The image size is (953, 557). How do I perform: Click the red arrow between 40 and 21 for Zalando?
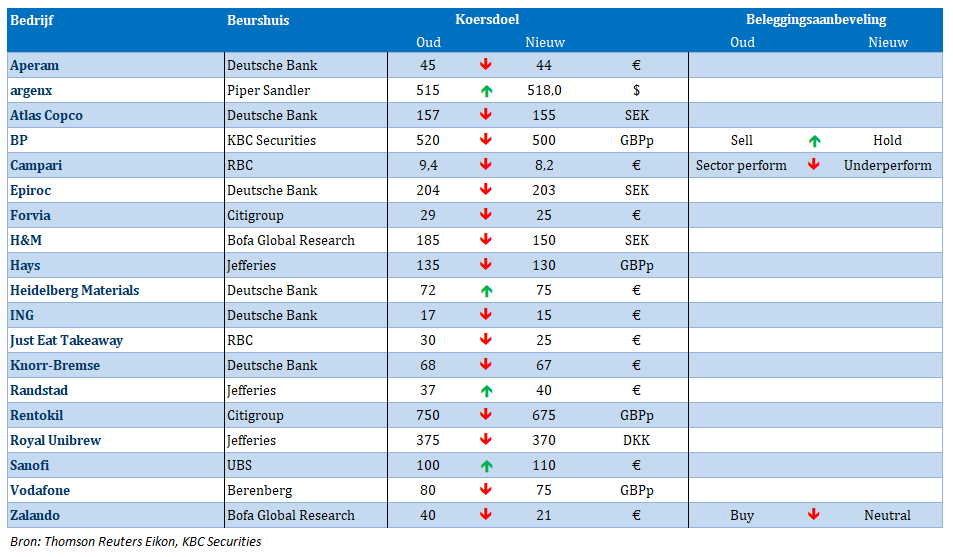486,514
